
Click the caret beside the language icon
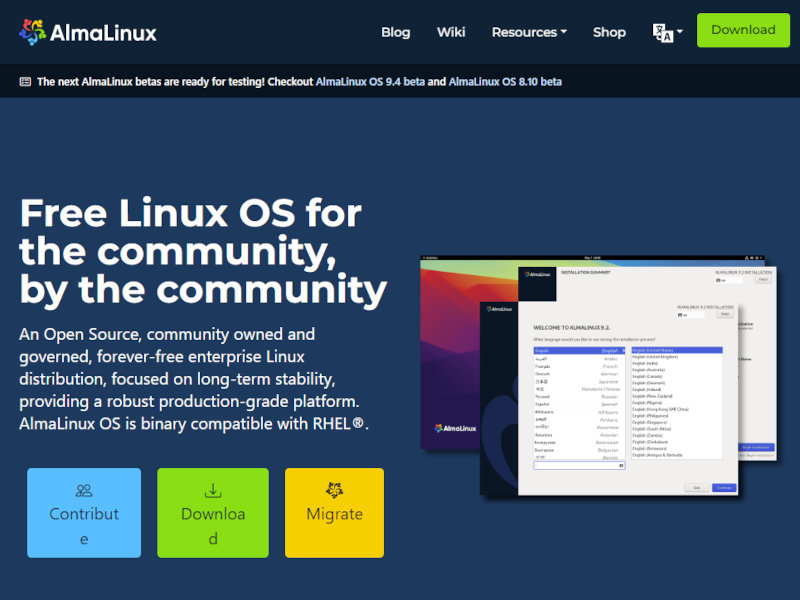[x=680, y=32]
